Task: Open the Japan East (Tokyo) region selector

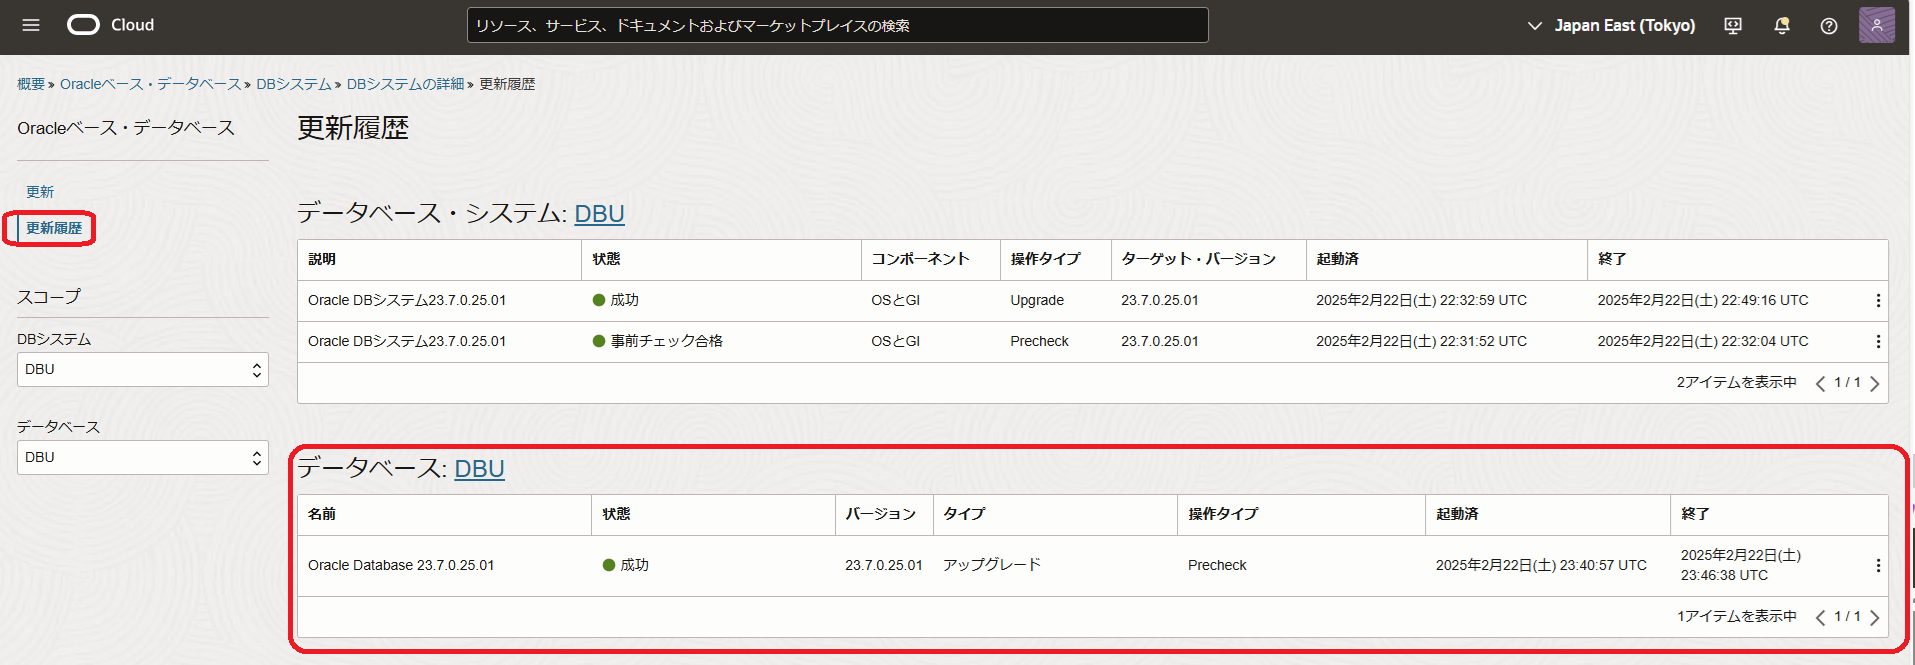Action: tap(1611, 26)
